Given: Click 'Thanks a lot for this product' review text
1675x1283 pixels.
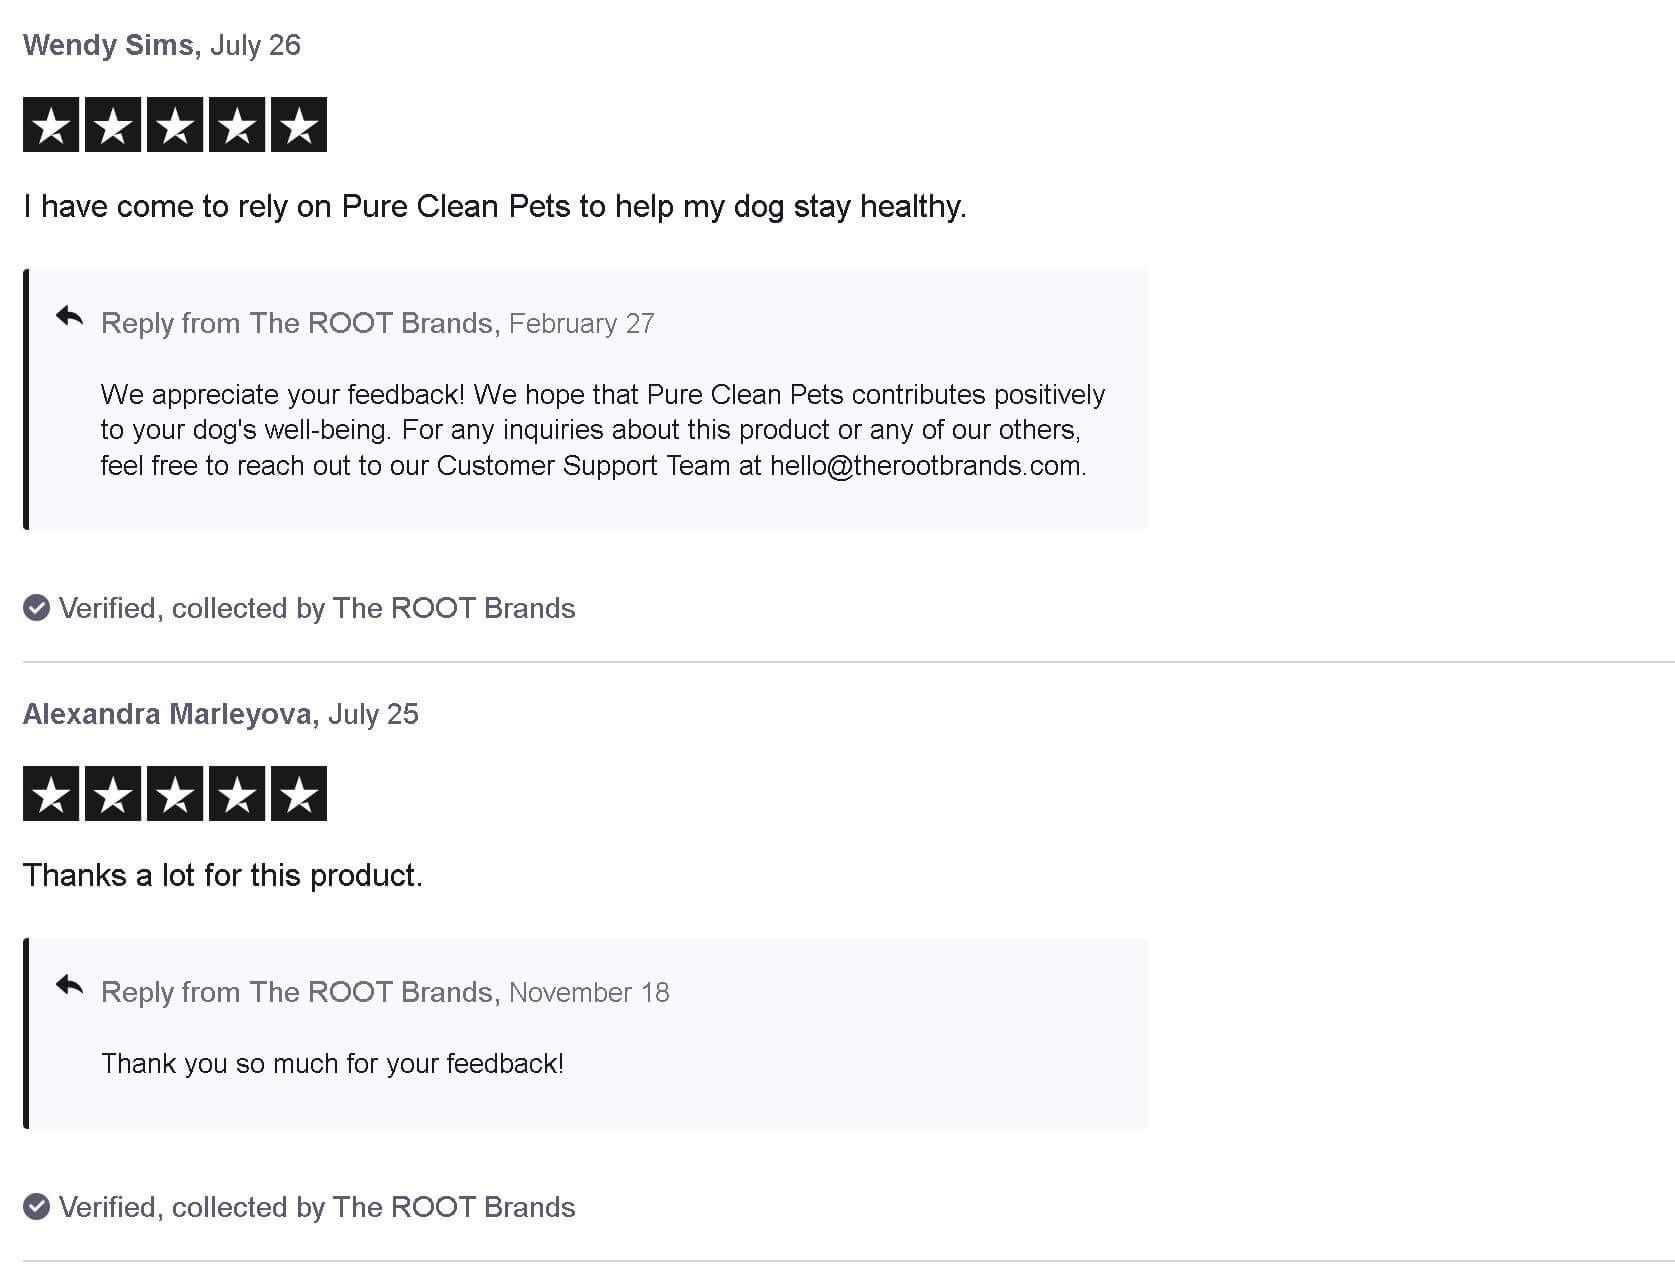Looking at the screenshot, I should coord(223,875).
